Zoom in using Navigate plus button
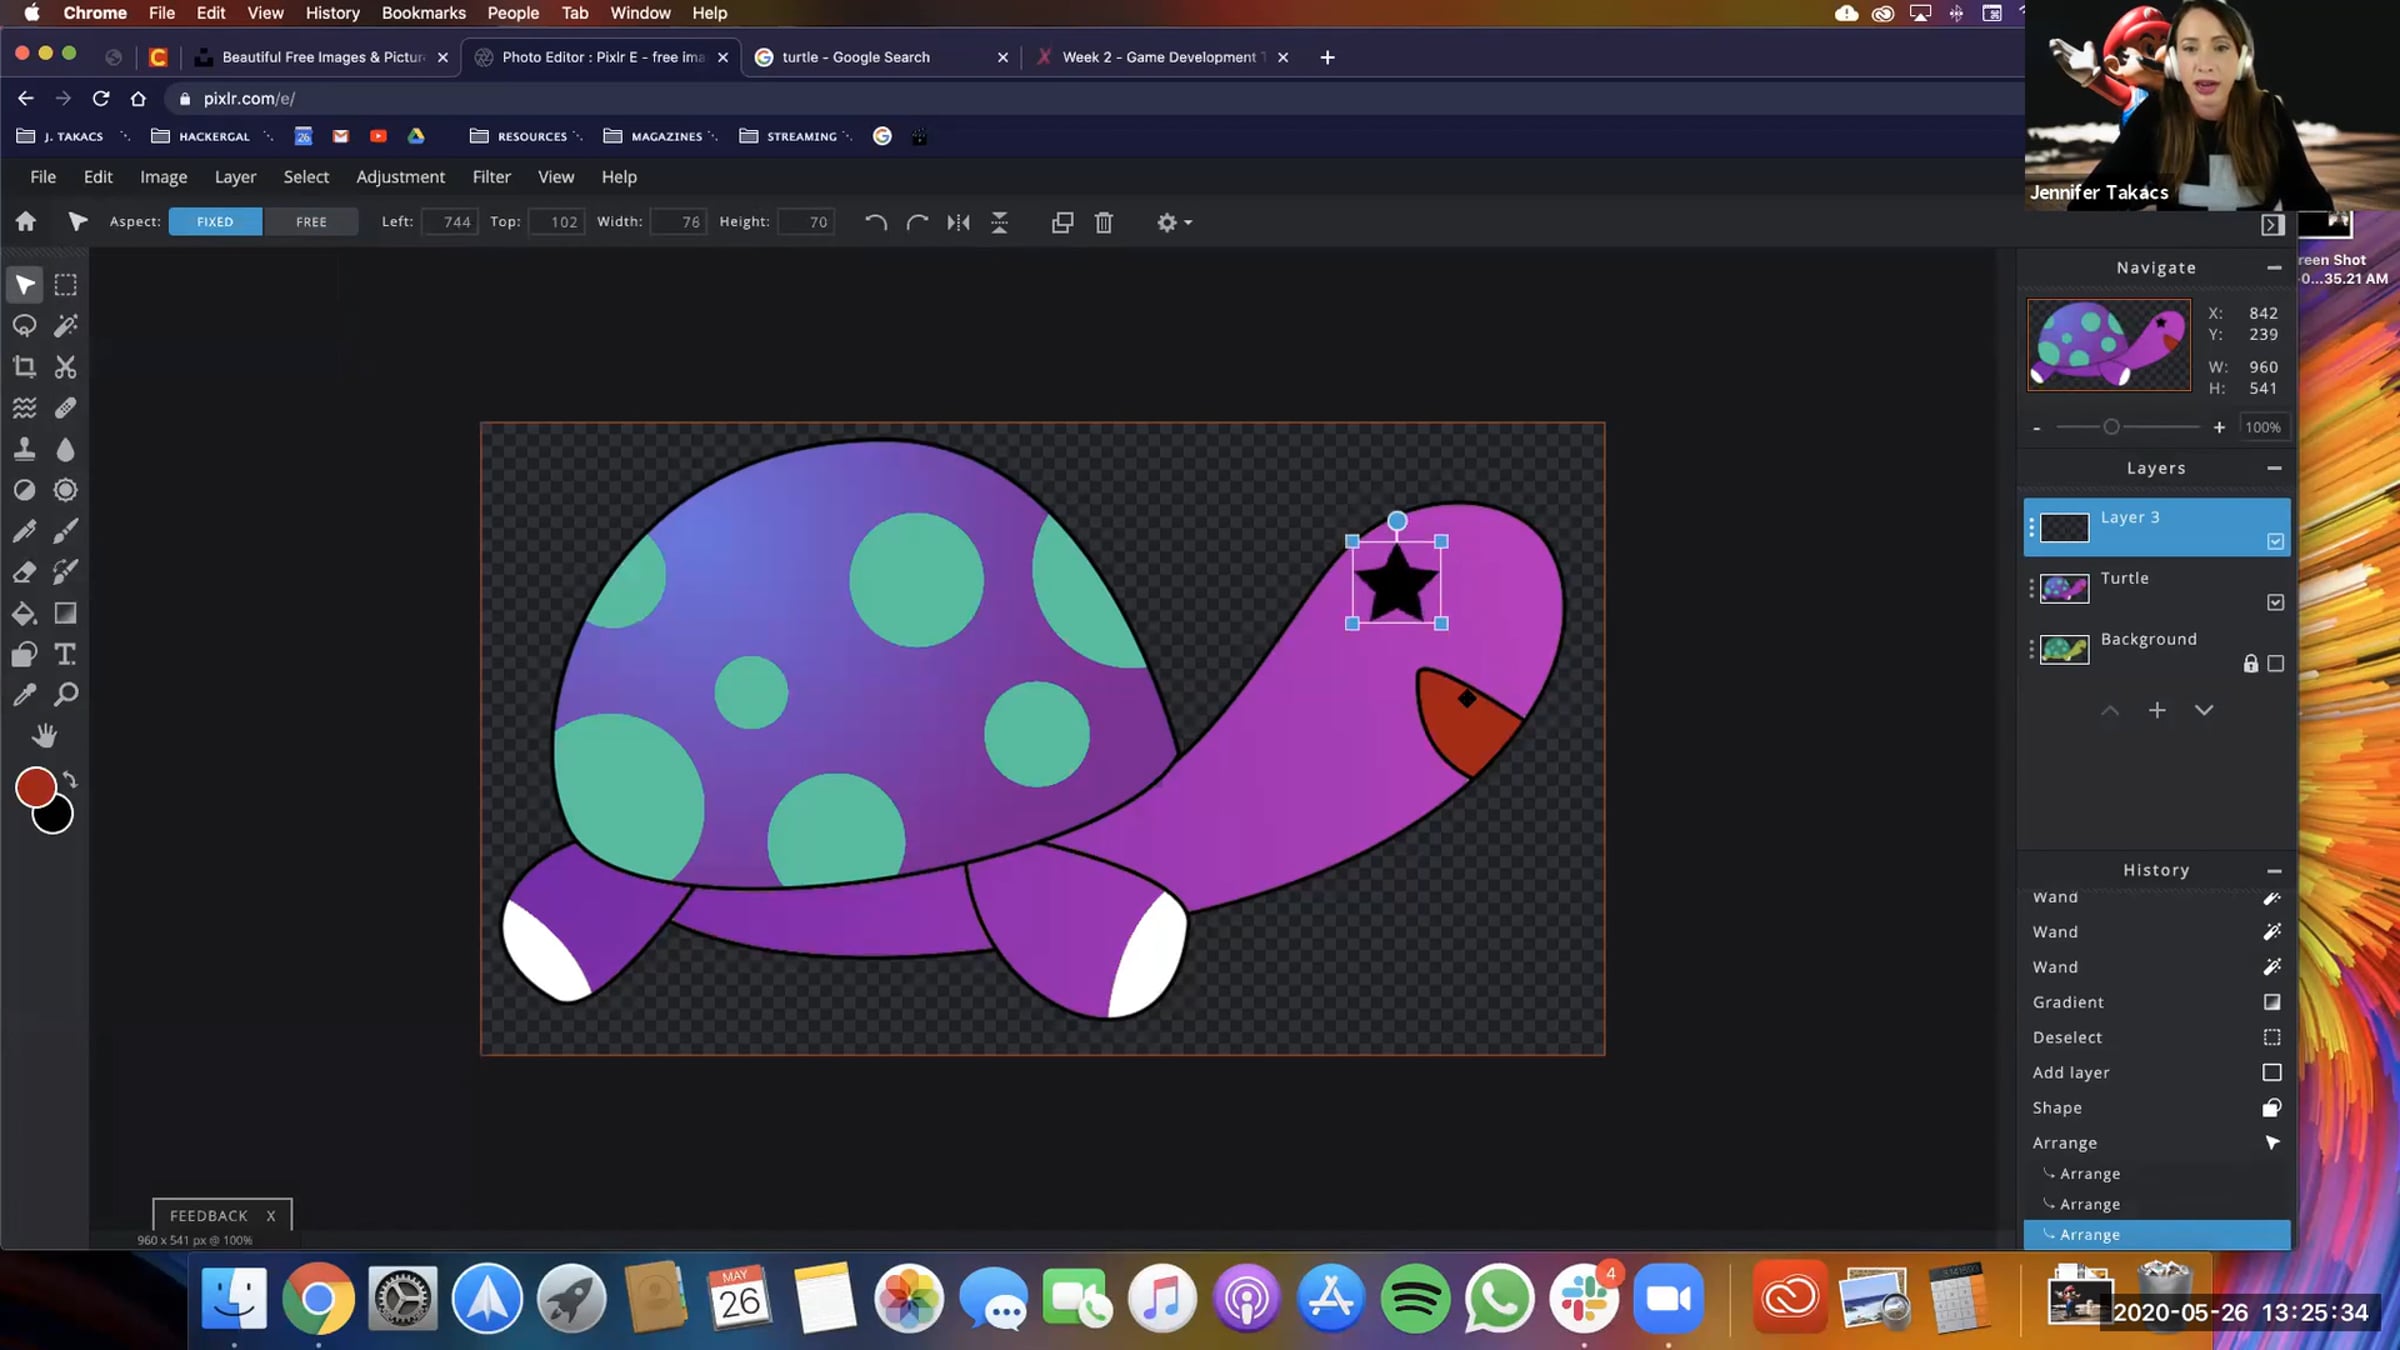 pyautogui.click(x=2219, y=428)
